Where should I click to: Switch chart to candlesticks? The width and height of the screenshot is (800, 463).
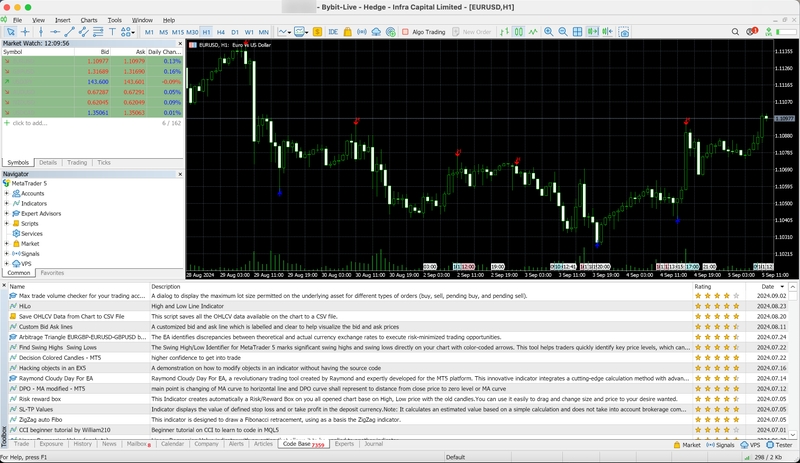tap(518, 32)
